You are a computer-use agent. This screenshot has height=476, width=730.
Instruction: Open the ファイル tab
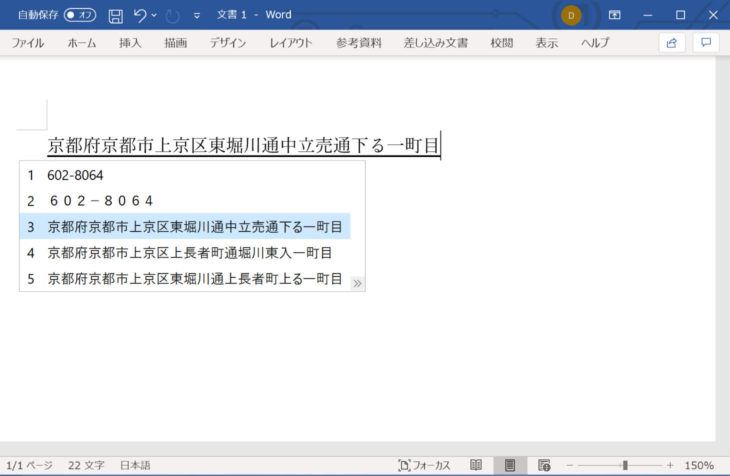[27, 43]
